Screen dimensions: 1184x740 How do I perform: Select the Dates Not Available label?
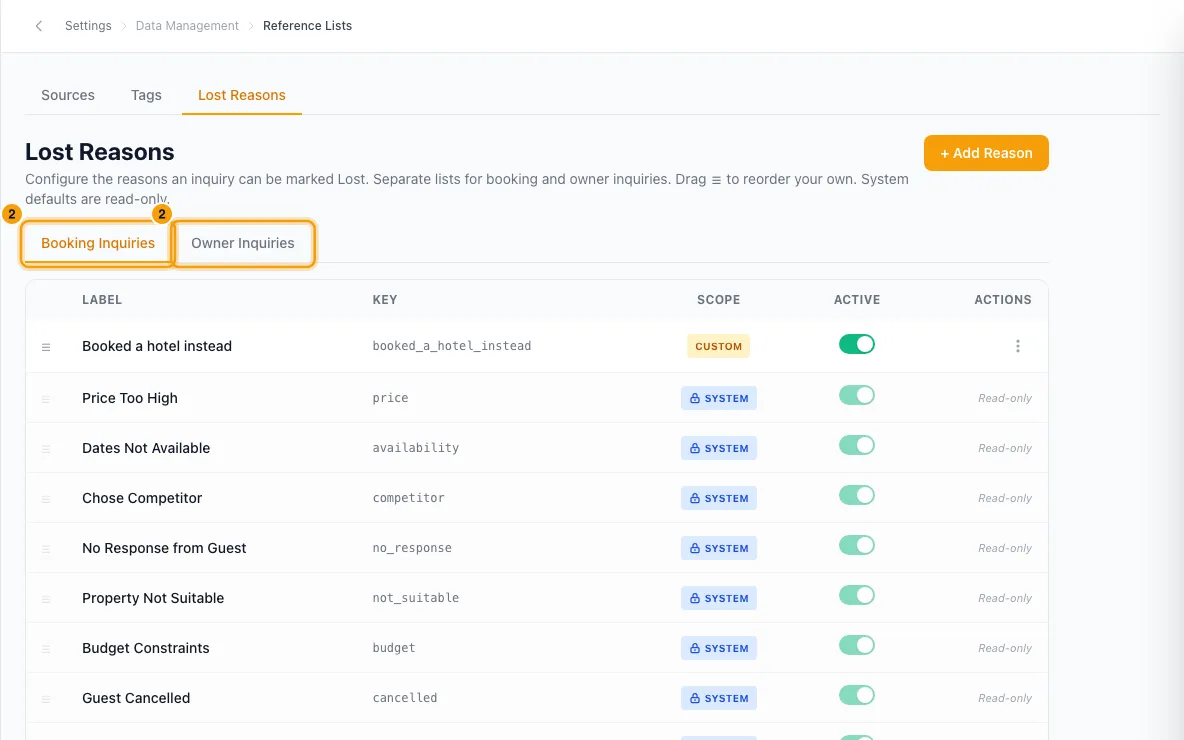click(x=146, y=448)
